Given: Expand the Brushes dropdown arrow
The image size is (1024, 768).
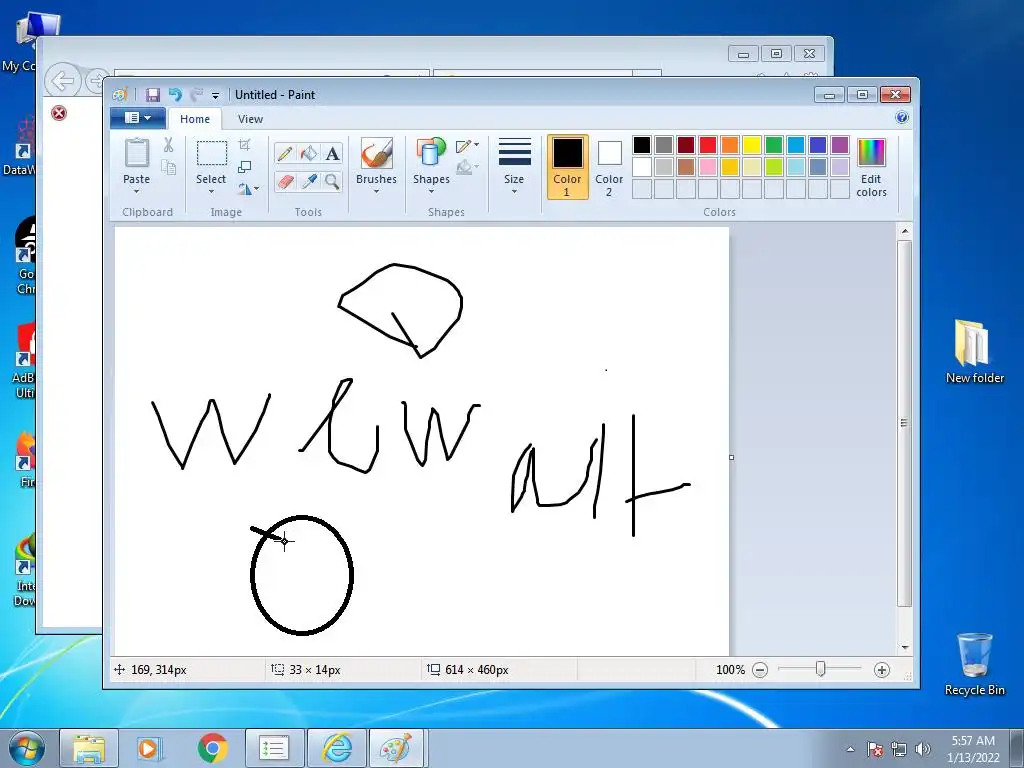Looking at the screenshot, I should coord(376,192).
